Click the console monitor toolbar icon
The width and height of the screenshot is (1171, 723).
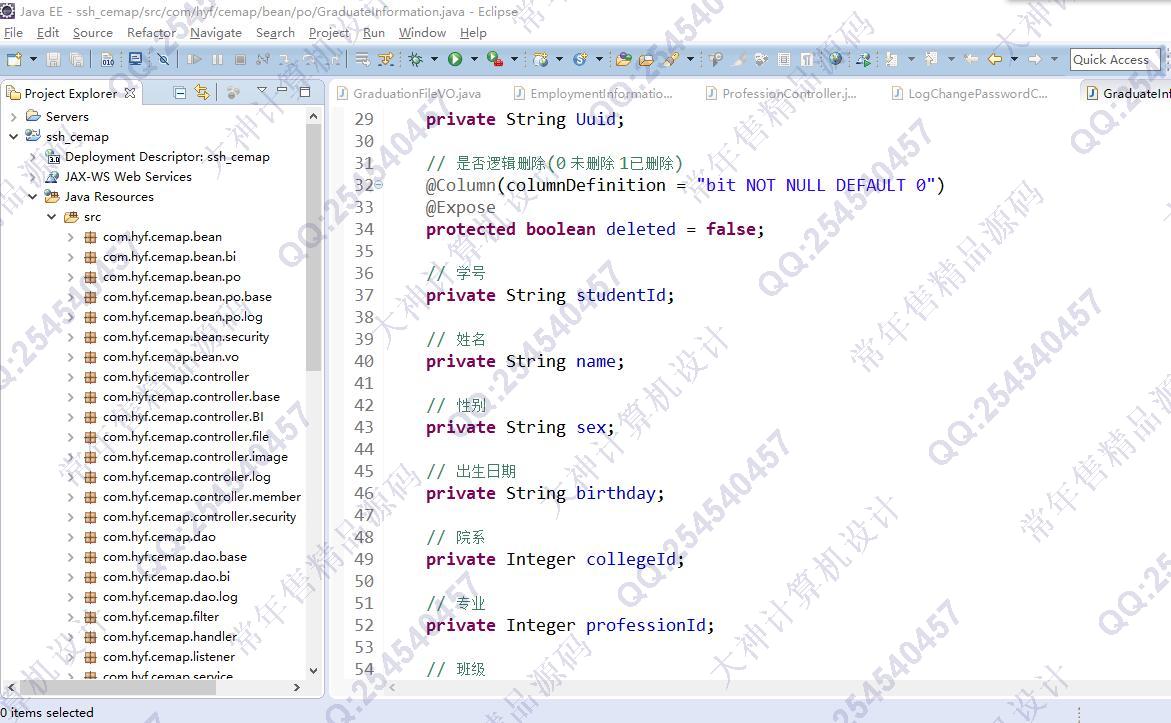click(135, 59)
